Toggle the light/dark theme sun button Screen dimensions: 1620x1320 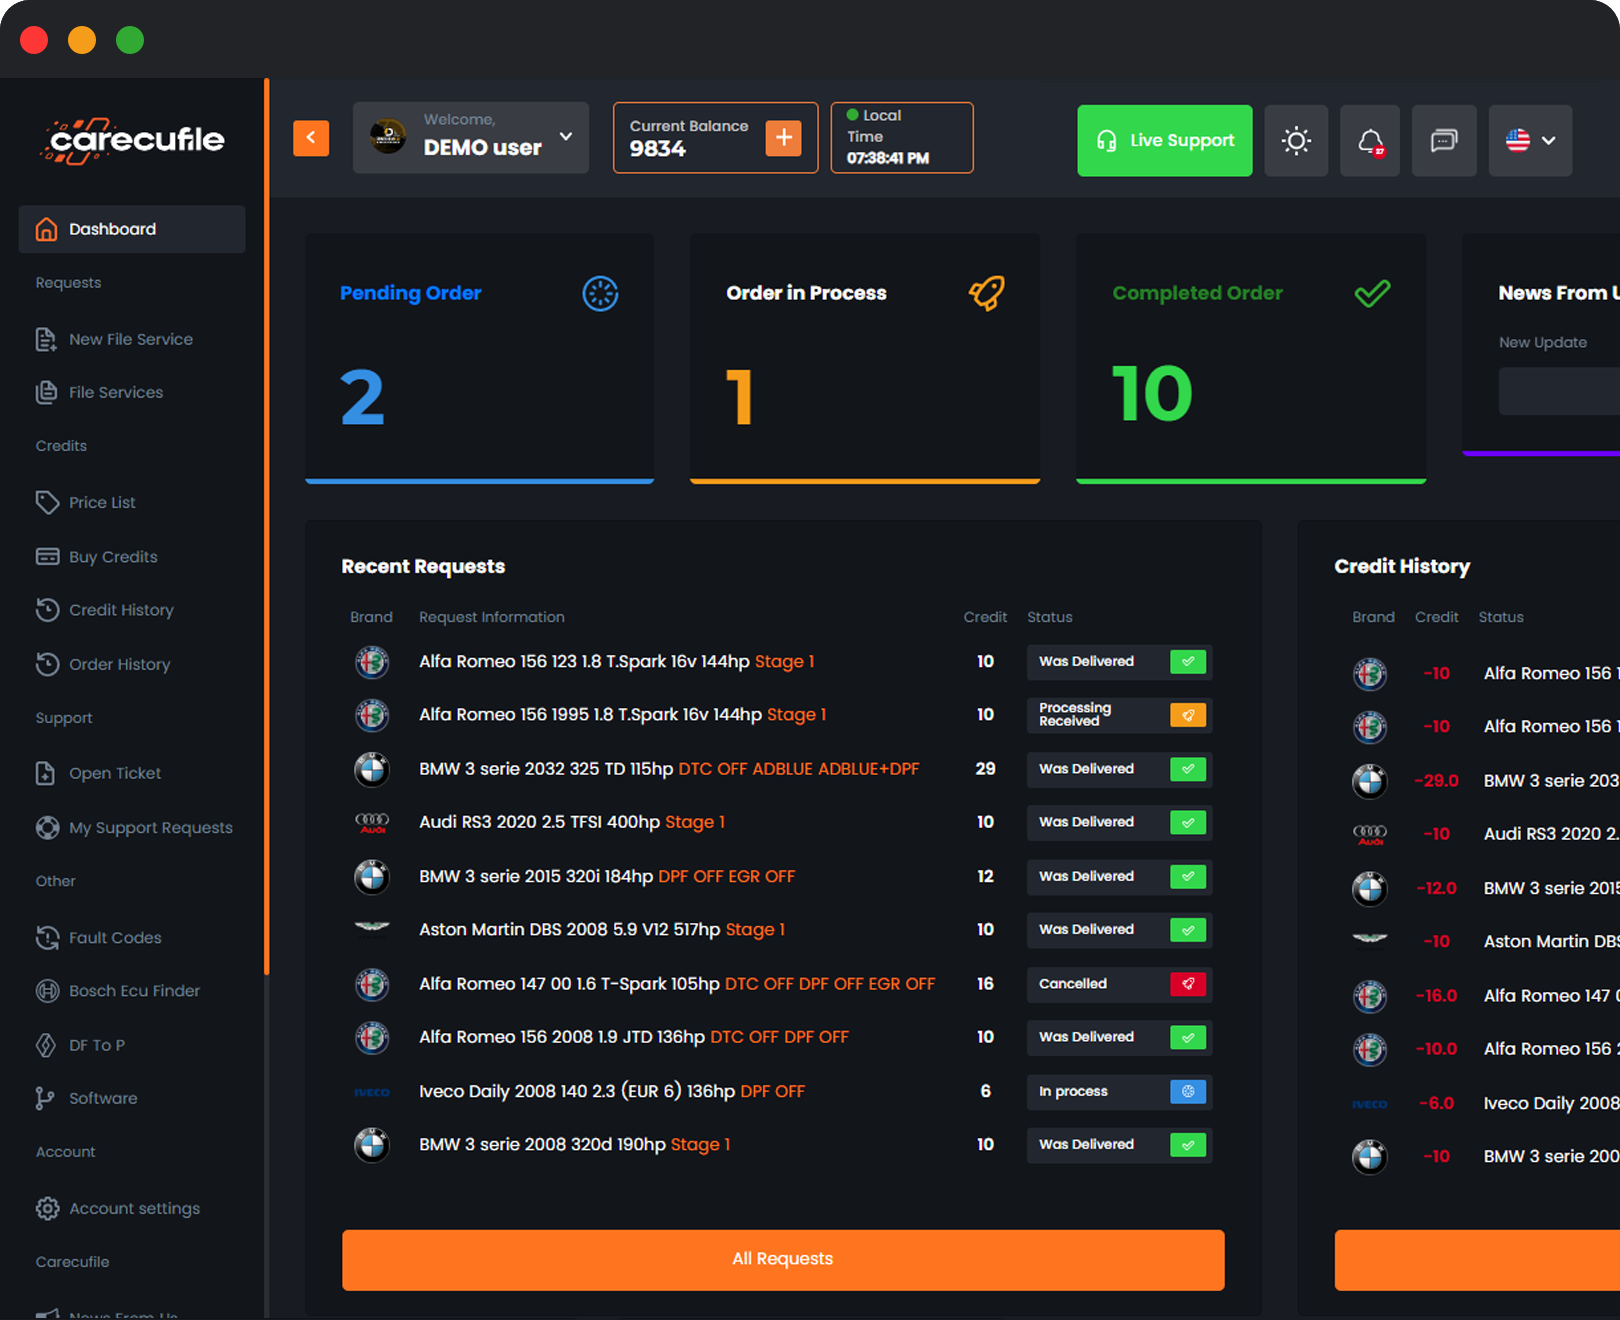tap(1296, 141)
